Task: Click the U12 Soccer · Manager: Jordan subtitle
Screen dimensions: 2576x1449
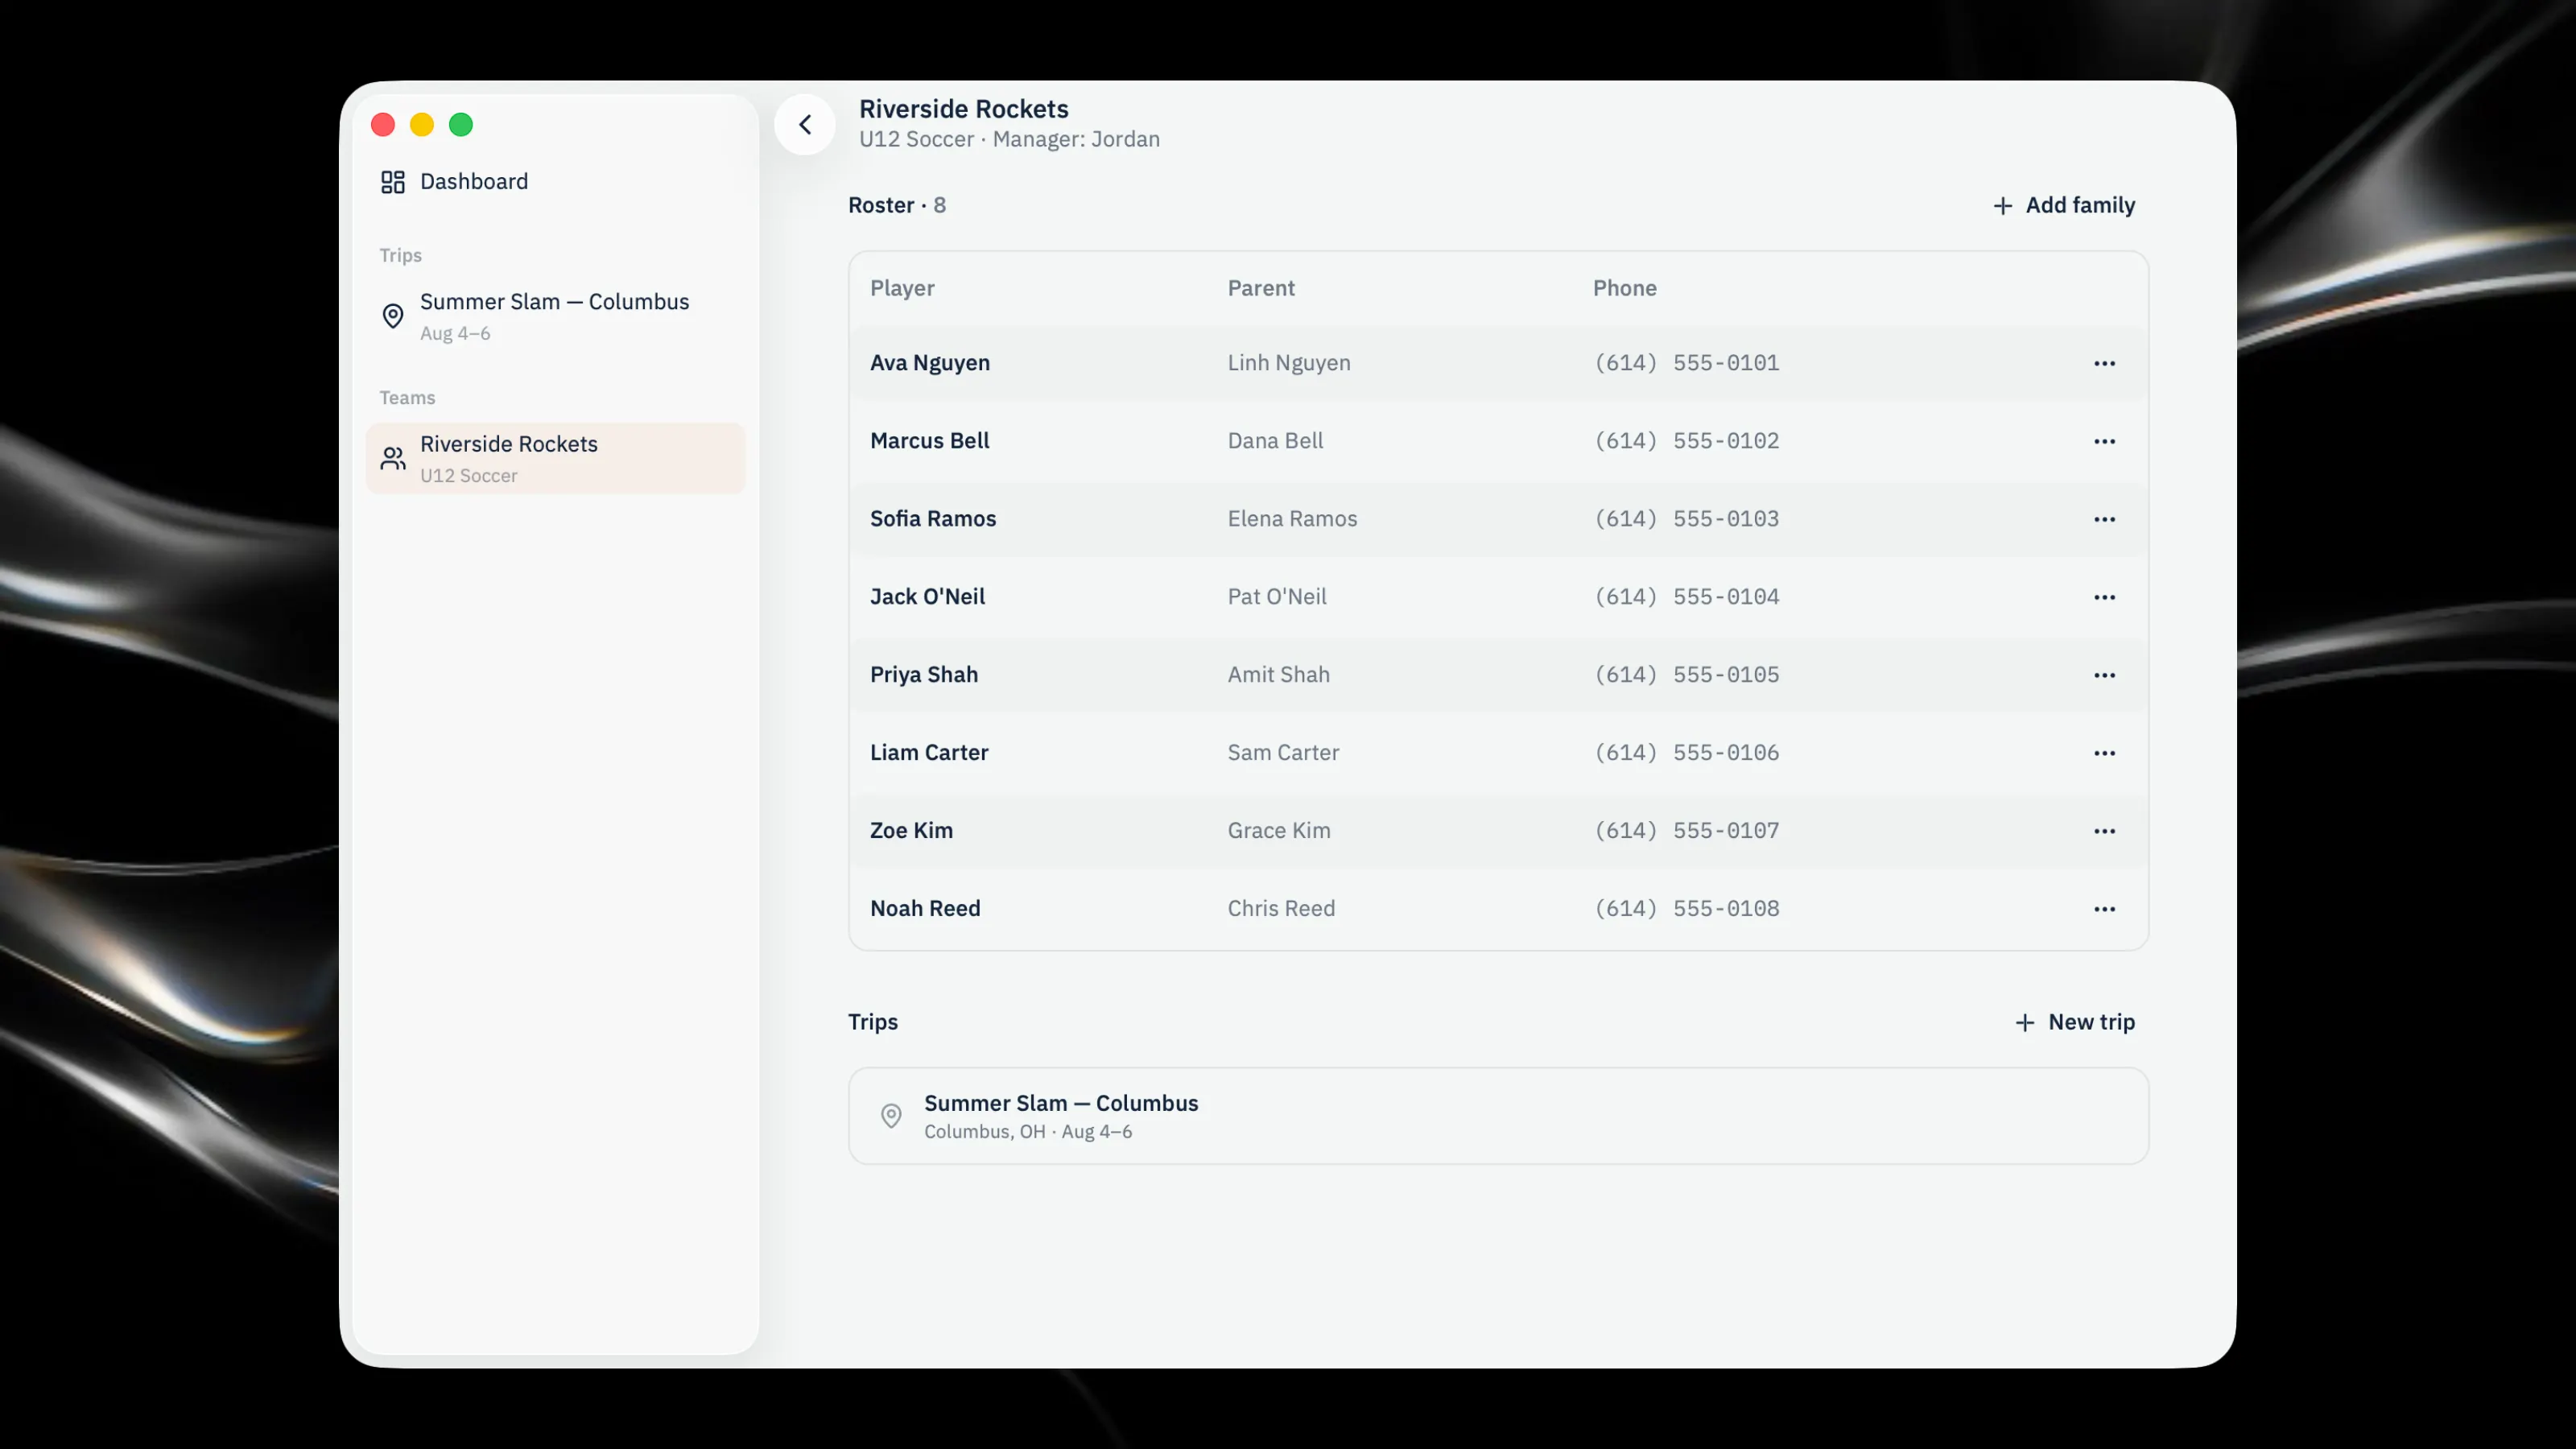Action: [1009, 139]
